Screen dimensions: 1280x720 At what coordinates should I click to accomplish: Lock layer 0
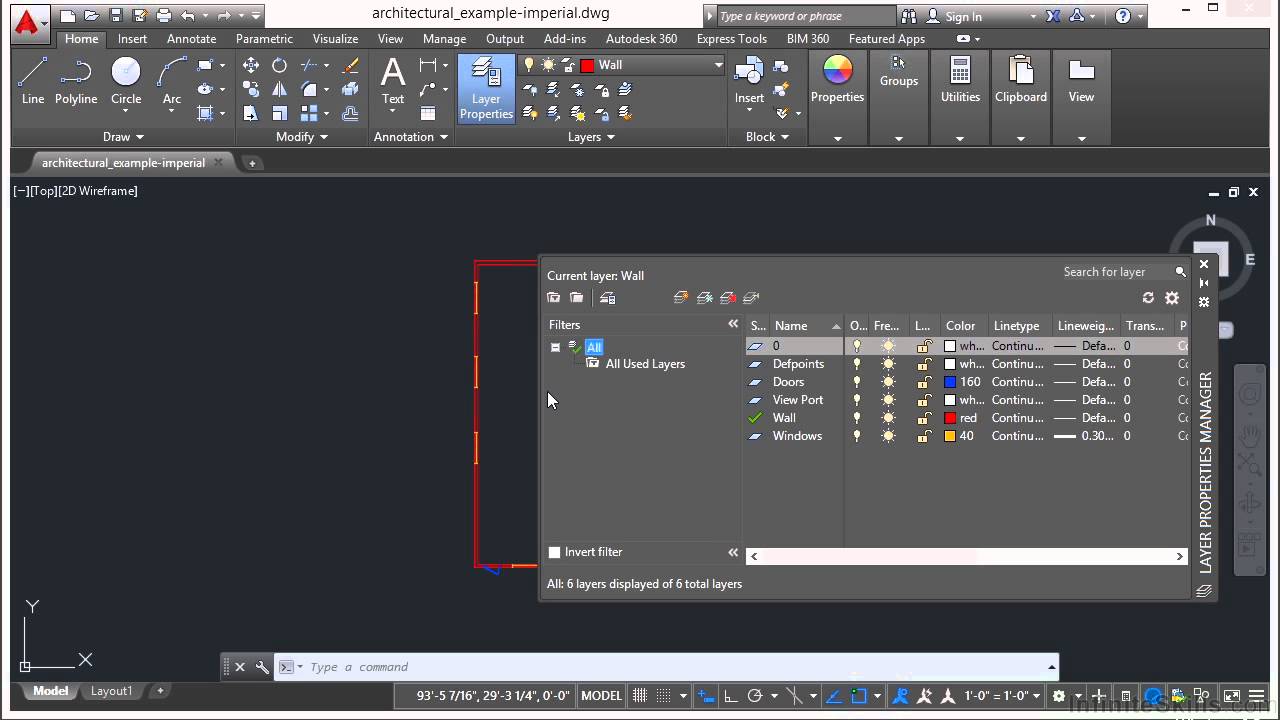[x=925, y=346]
